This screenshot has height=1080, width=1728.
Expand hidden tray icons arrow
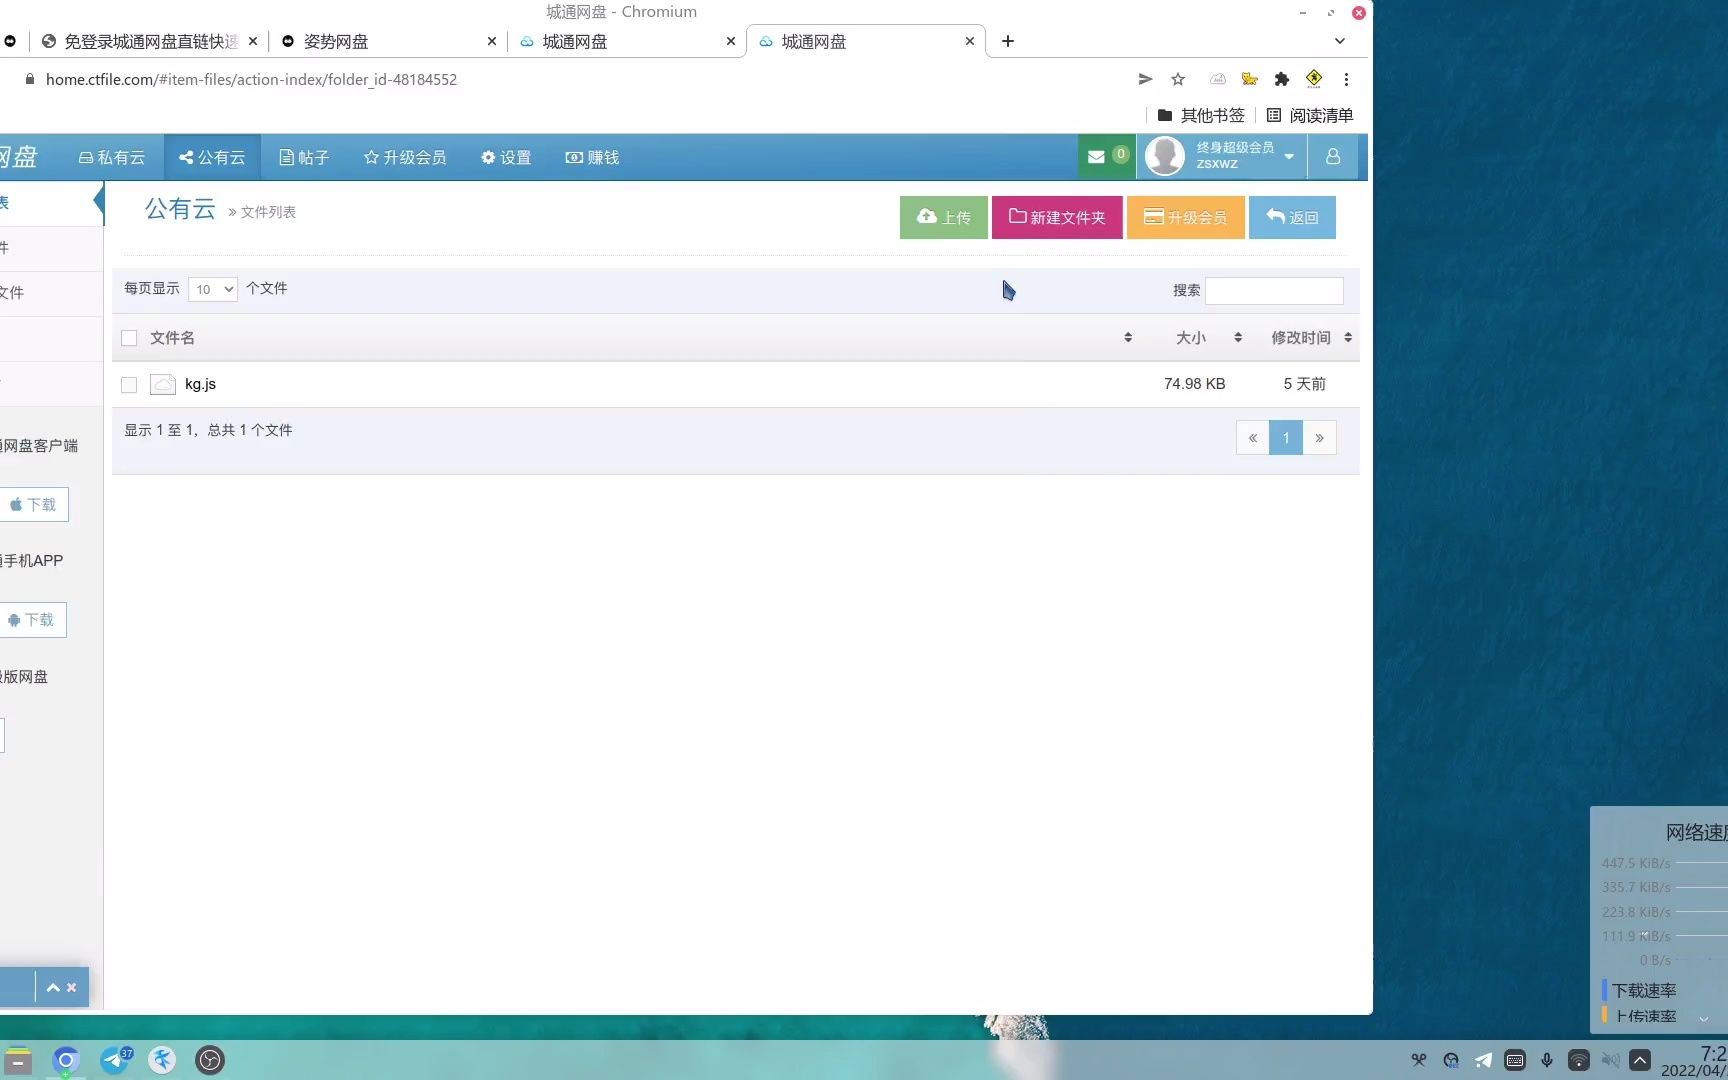[x=1640, y=1060]
